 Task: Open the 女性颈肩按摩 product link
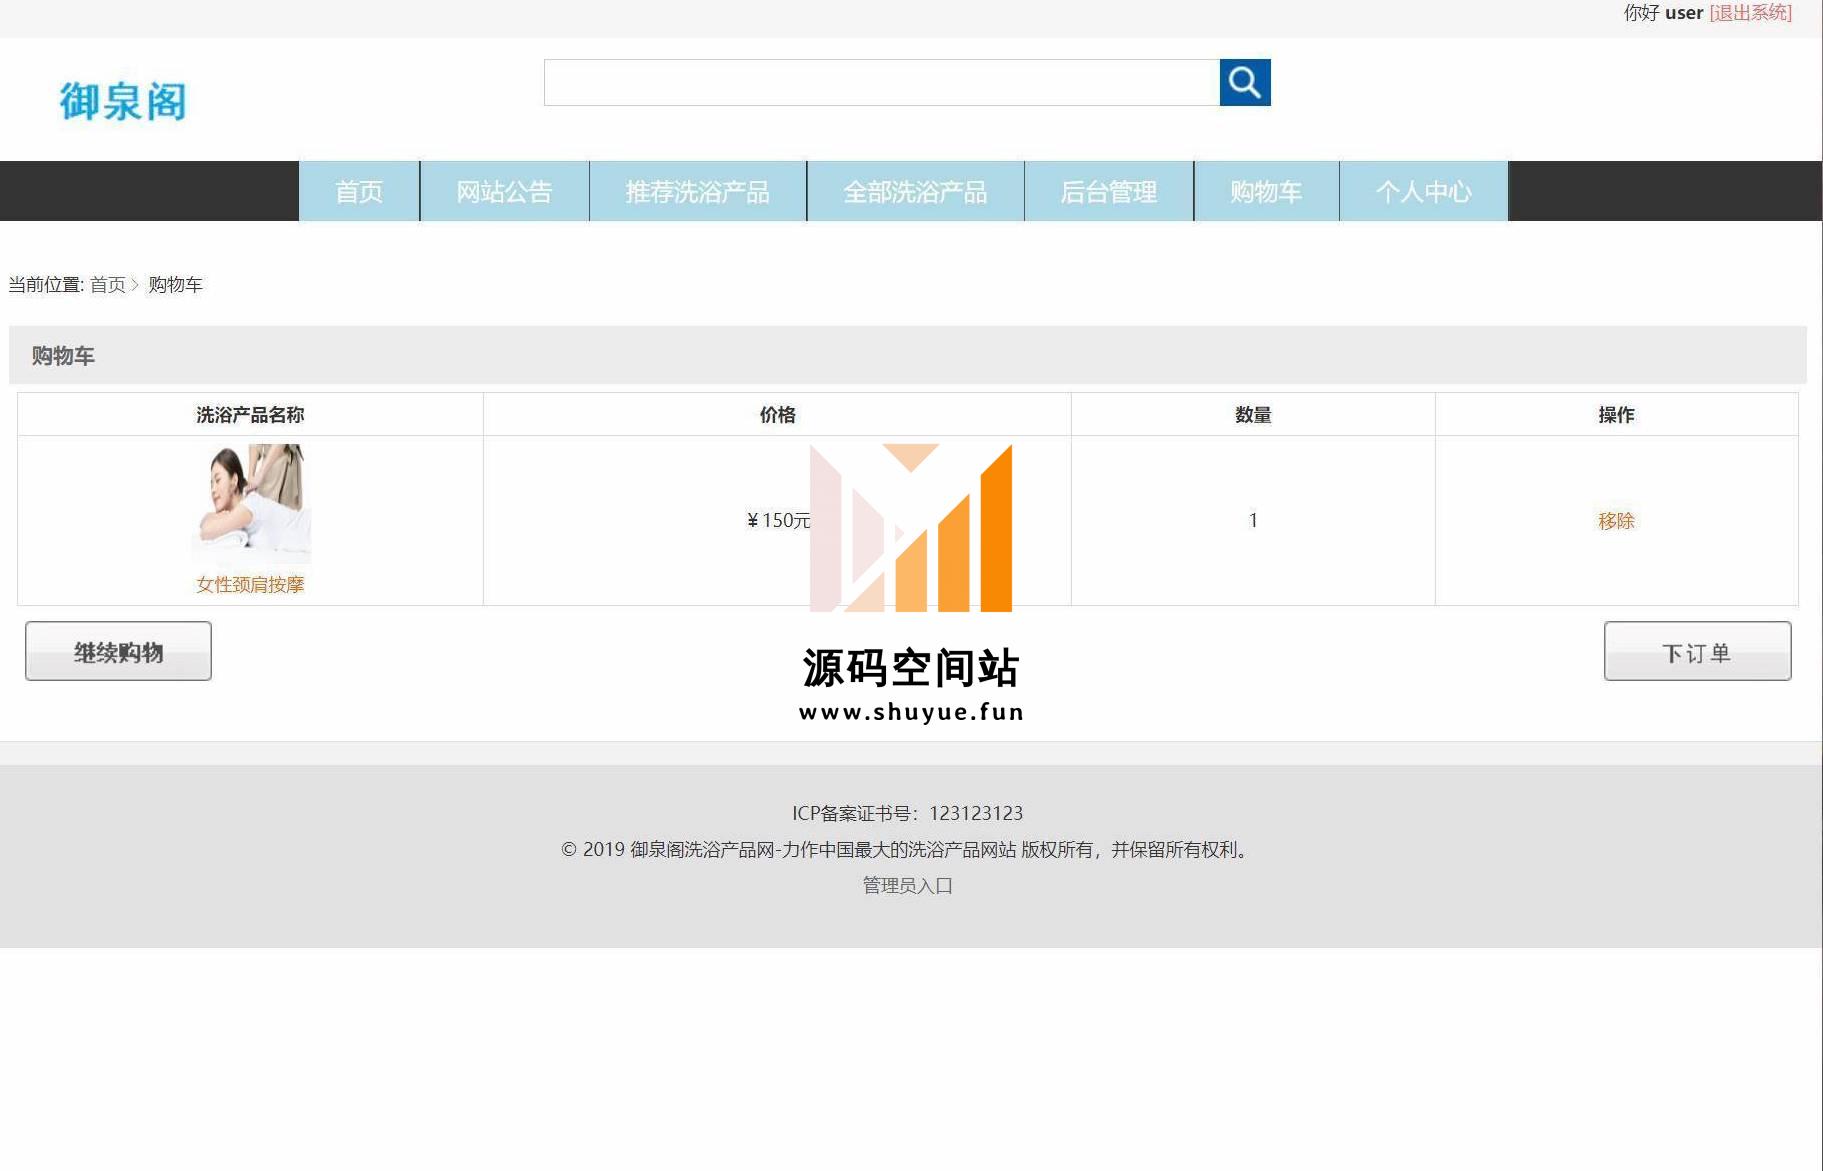[x=250, y=585]
